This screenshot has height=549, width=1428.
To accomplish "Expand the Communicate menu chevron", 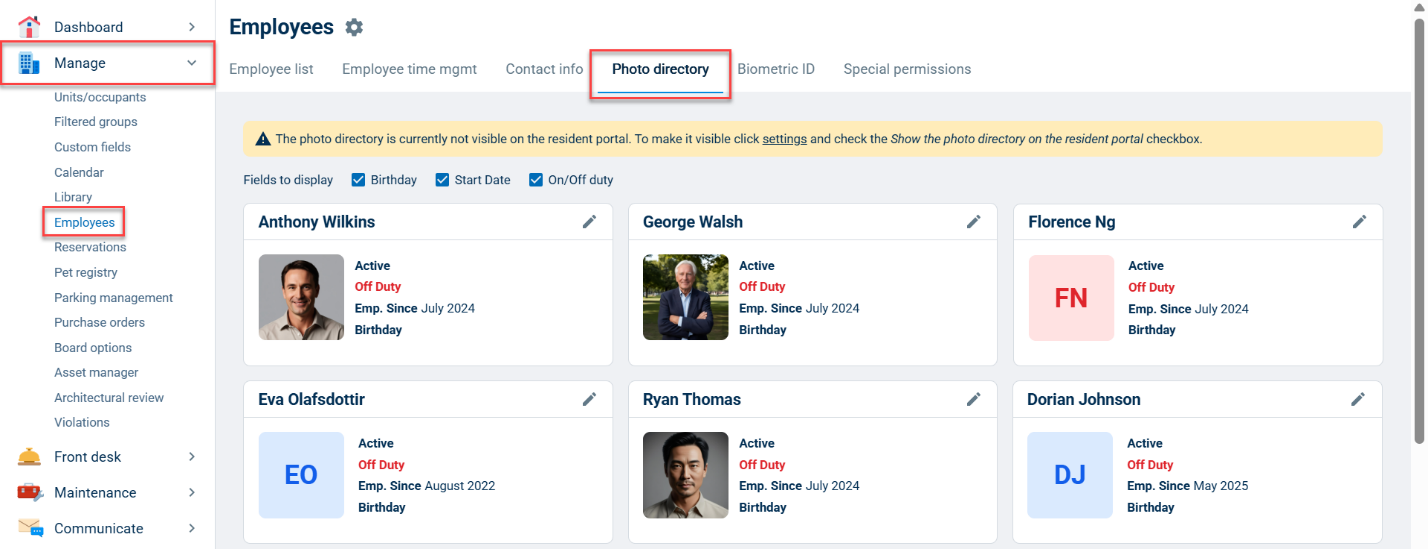I will click(192, 528).
